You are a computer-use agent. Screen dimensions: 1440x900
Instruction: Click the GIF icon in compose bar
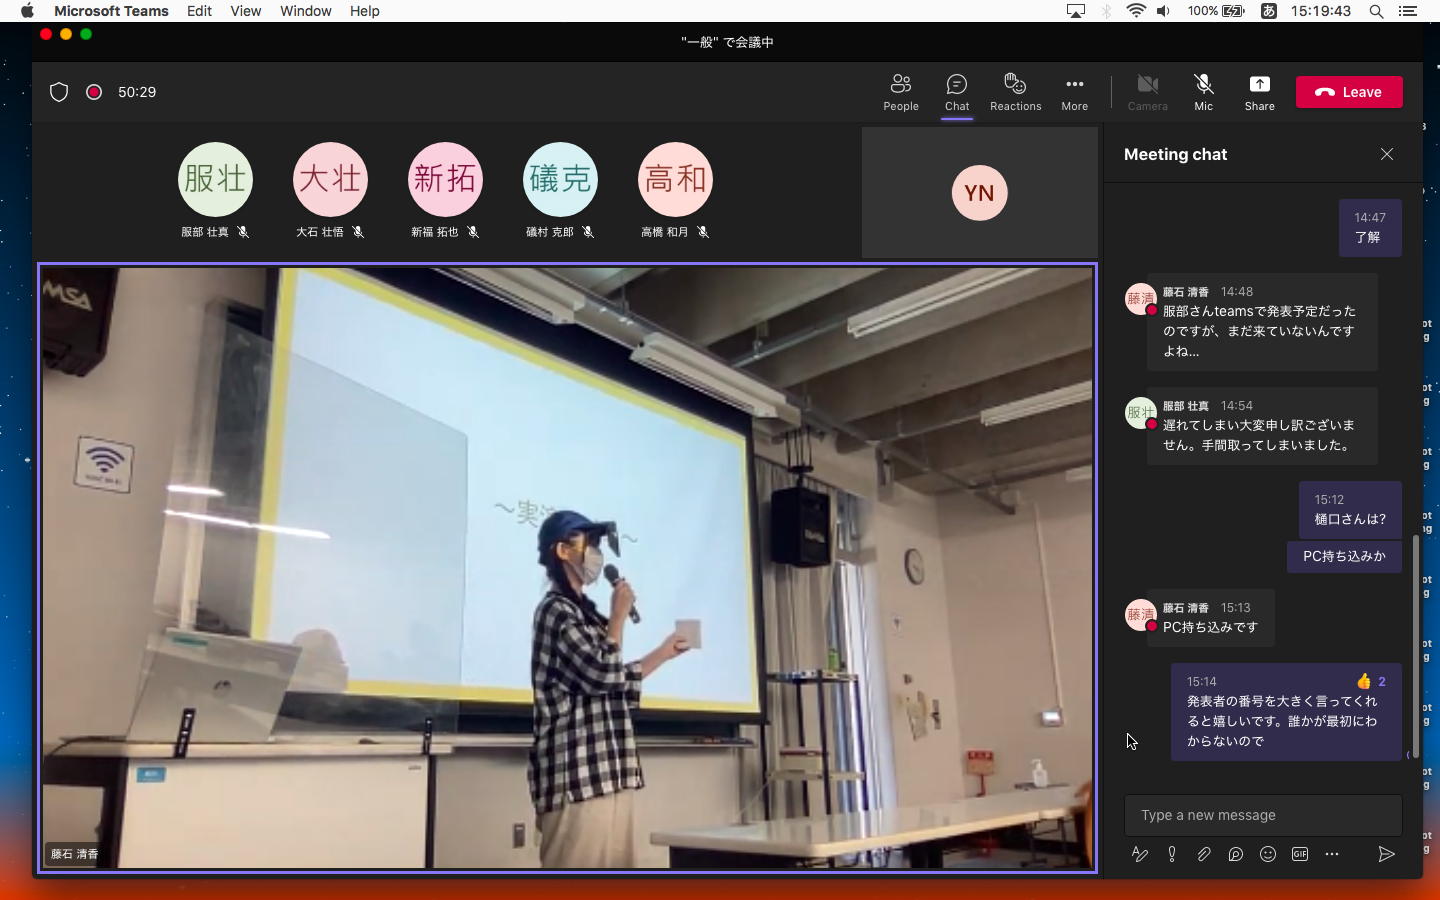tap(1300, 854)
